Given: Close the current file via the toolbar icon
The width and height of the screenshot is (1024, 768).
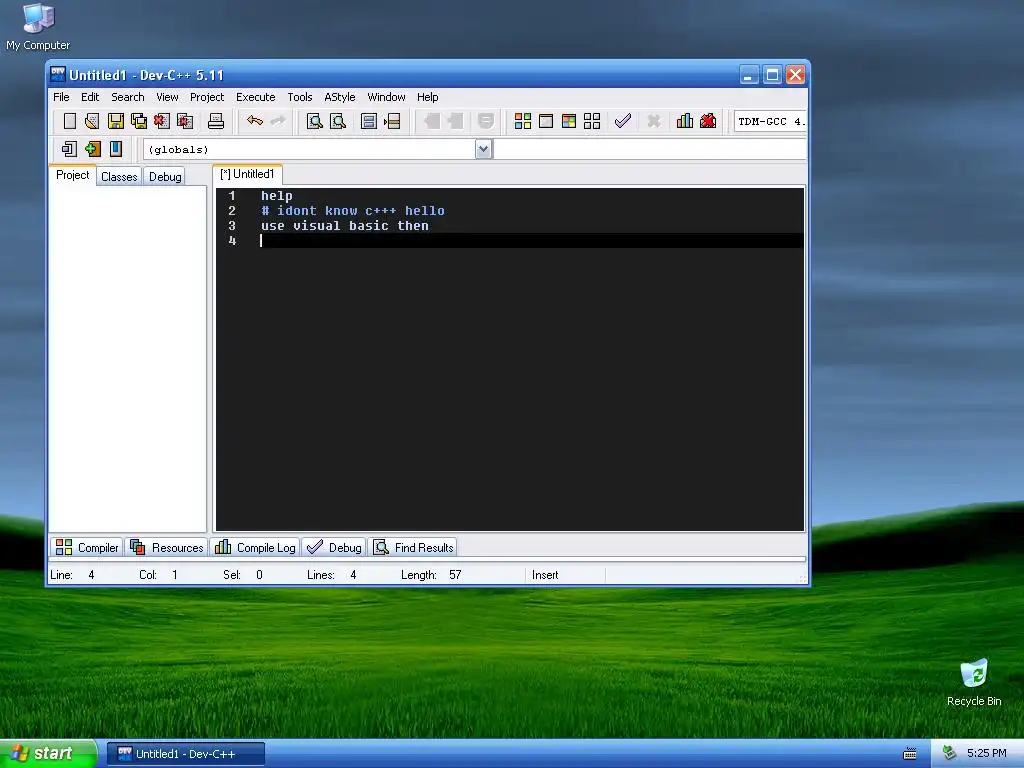Looking at the screenshot, I should (x=161, y=121).
